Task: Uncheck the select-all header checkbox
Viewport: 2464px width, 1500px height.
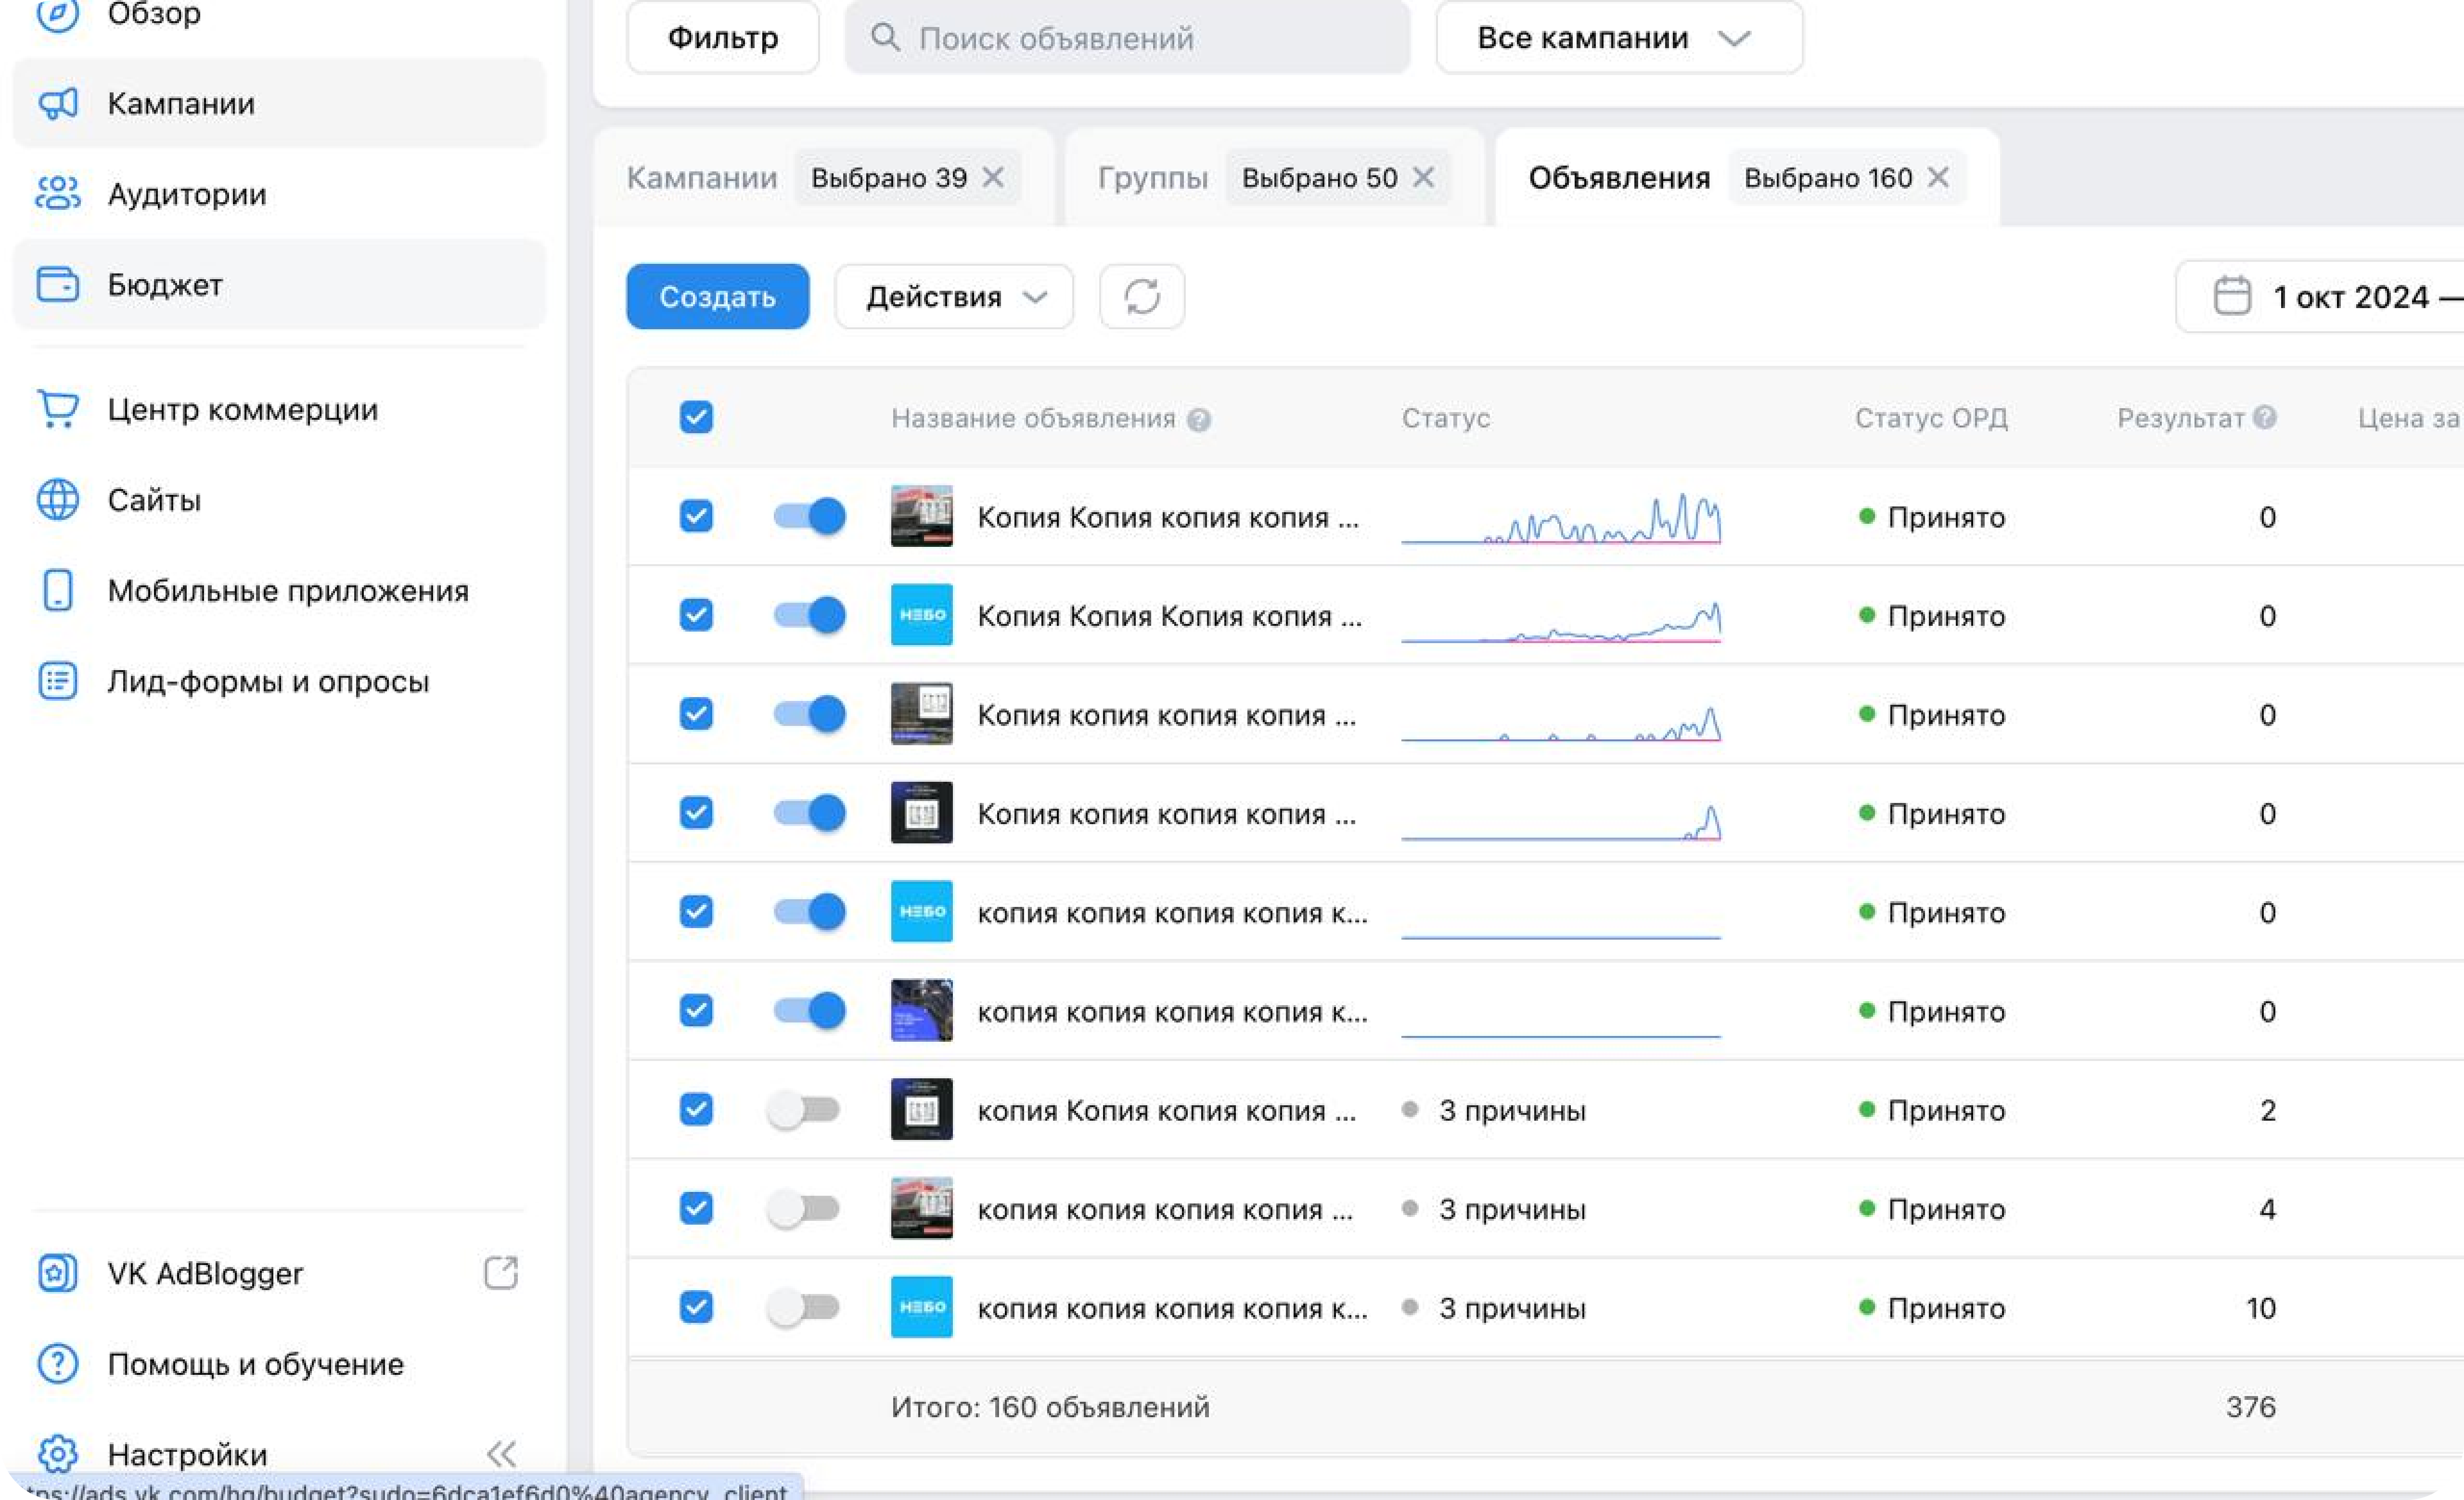Action: click(x=696, y=417)
